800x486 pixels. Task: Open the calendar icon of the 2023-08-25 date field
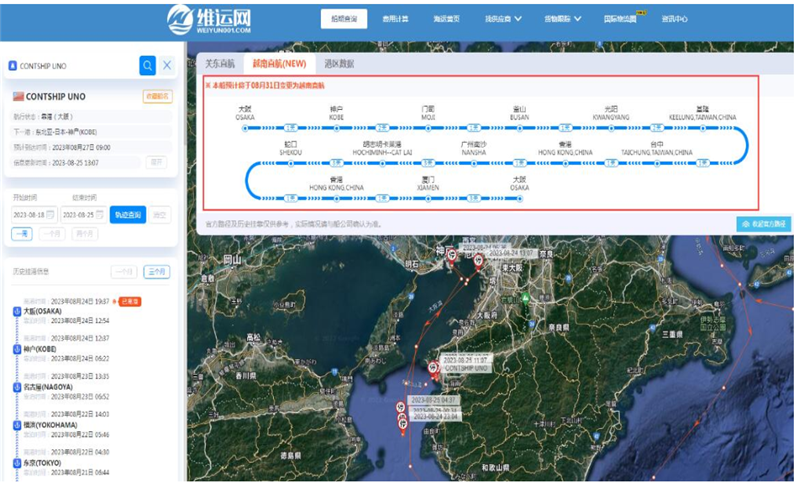99,215
